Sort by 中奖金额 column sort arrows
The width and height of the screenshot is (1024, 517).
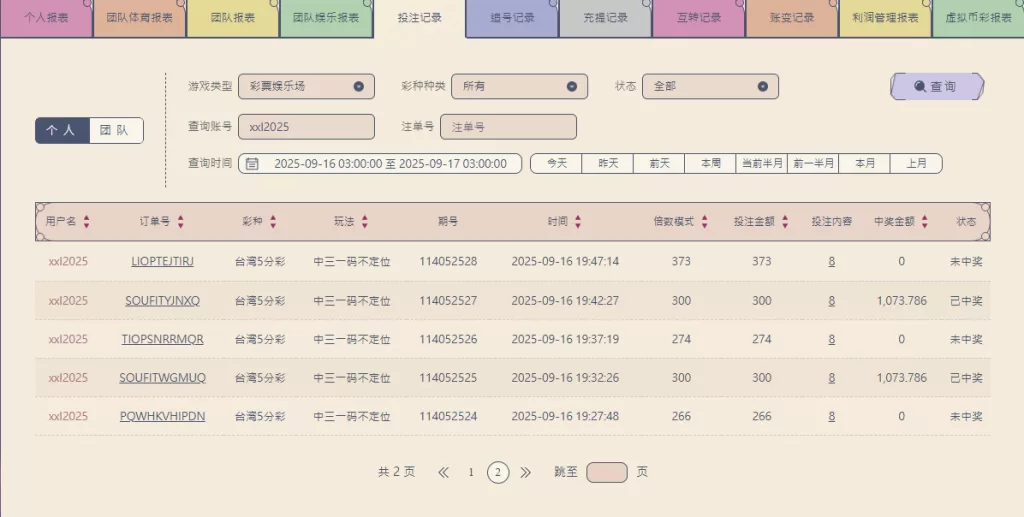click(925, 222)
